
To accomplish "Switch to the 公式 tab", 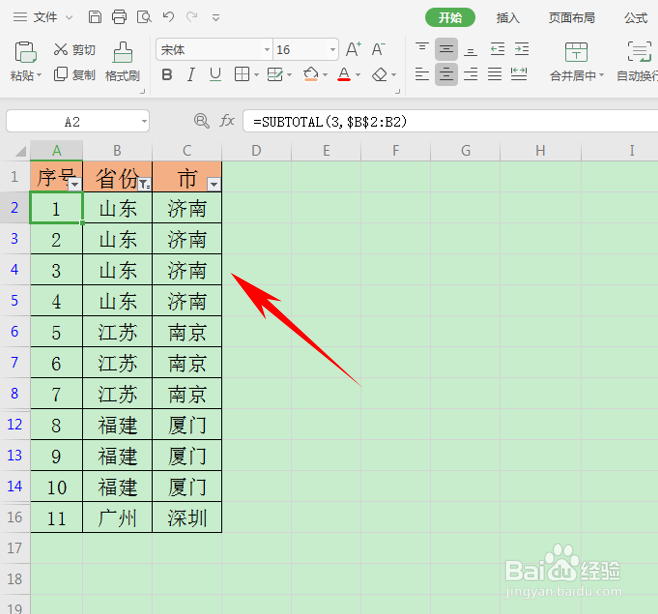I will 635,18.
